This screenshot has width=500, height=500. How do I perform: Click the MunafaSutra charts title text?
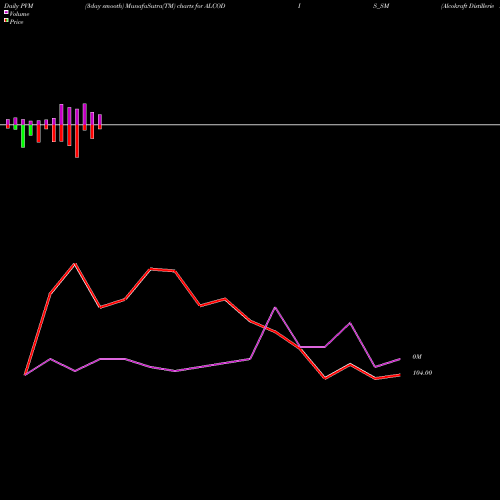coord(155,6)
